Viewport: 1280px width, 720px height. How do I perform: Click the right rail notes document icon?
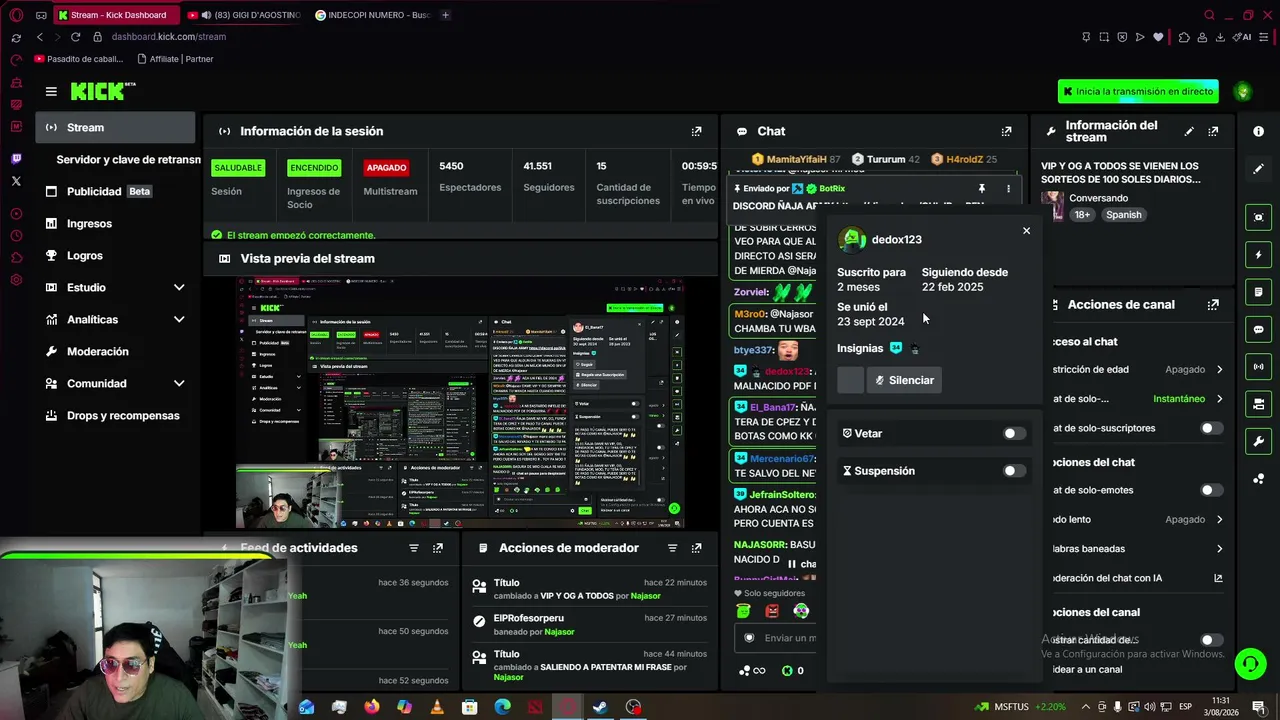[x=1258, y=292]
